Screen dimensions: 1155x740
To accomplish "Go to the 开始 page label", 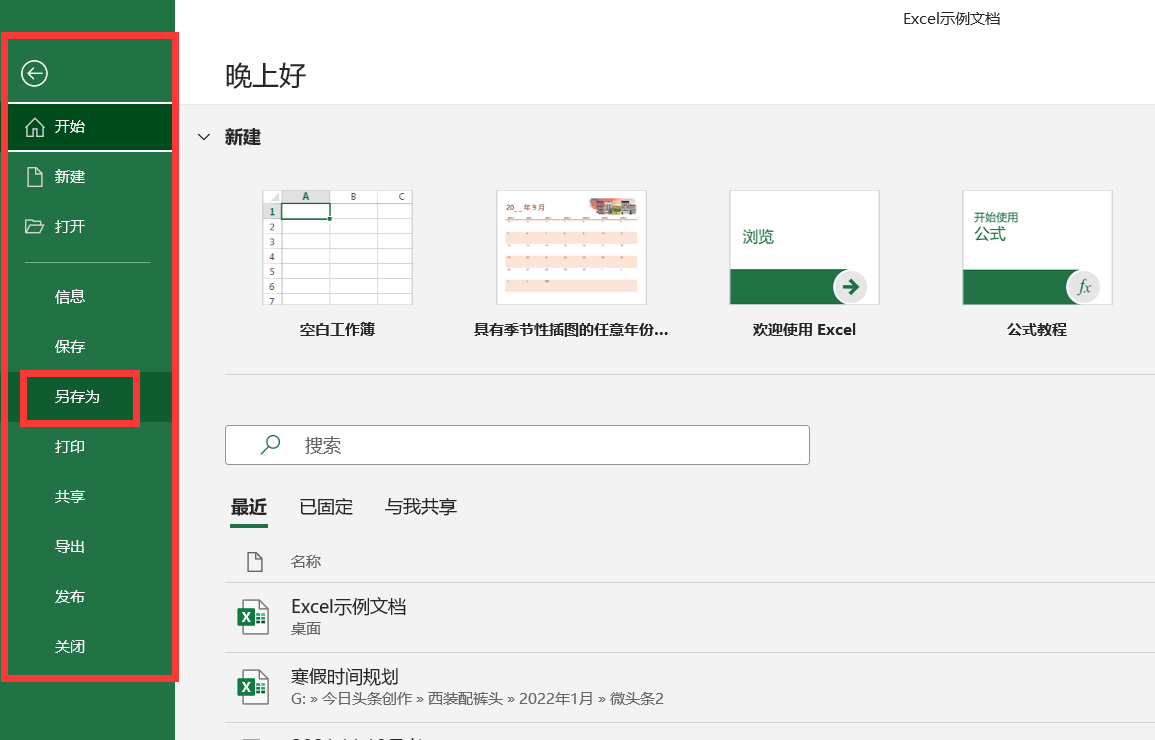I will pyautogui.click(x=70, y=127).
